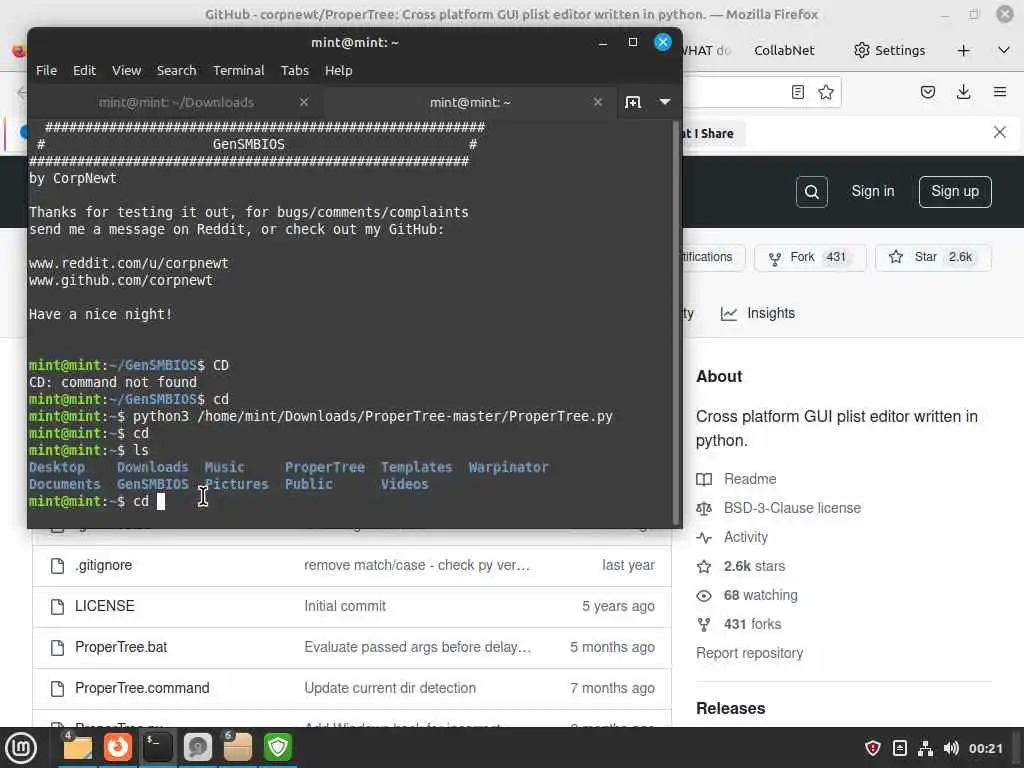Open the Edit menu in the terminal

coord(84,71)
